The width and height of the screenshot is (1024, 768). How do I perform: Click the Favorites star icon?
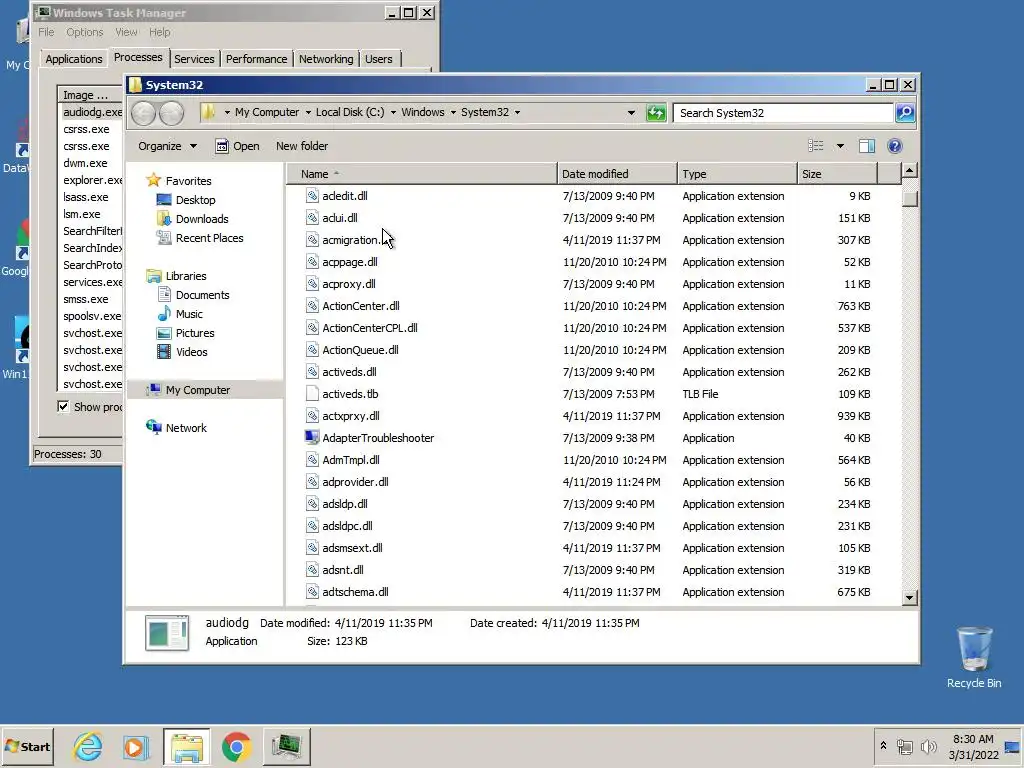pyautogui.click(x=153, y=180)
